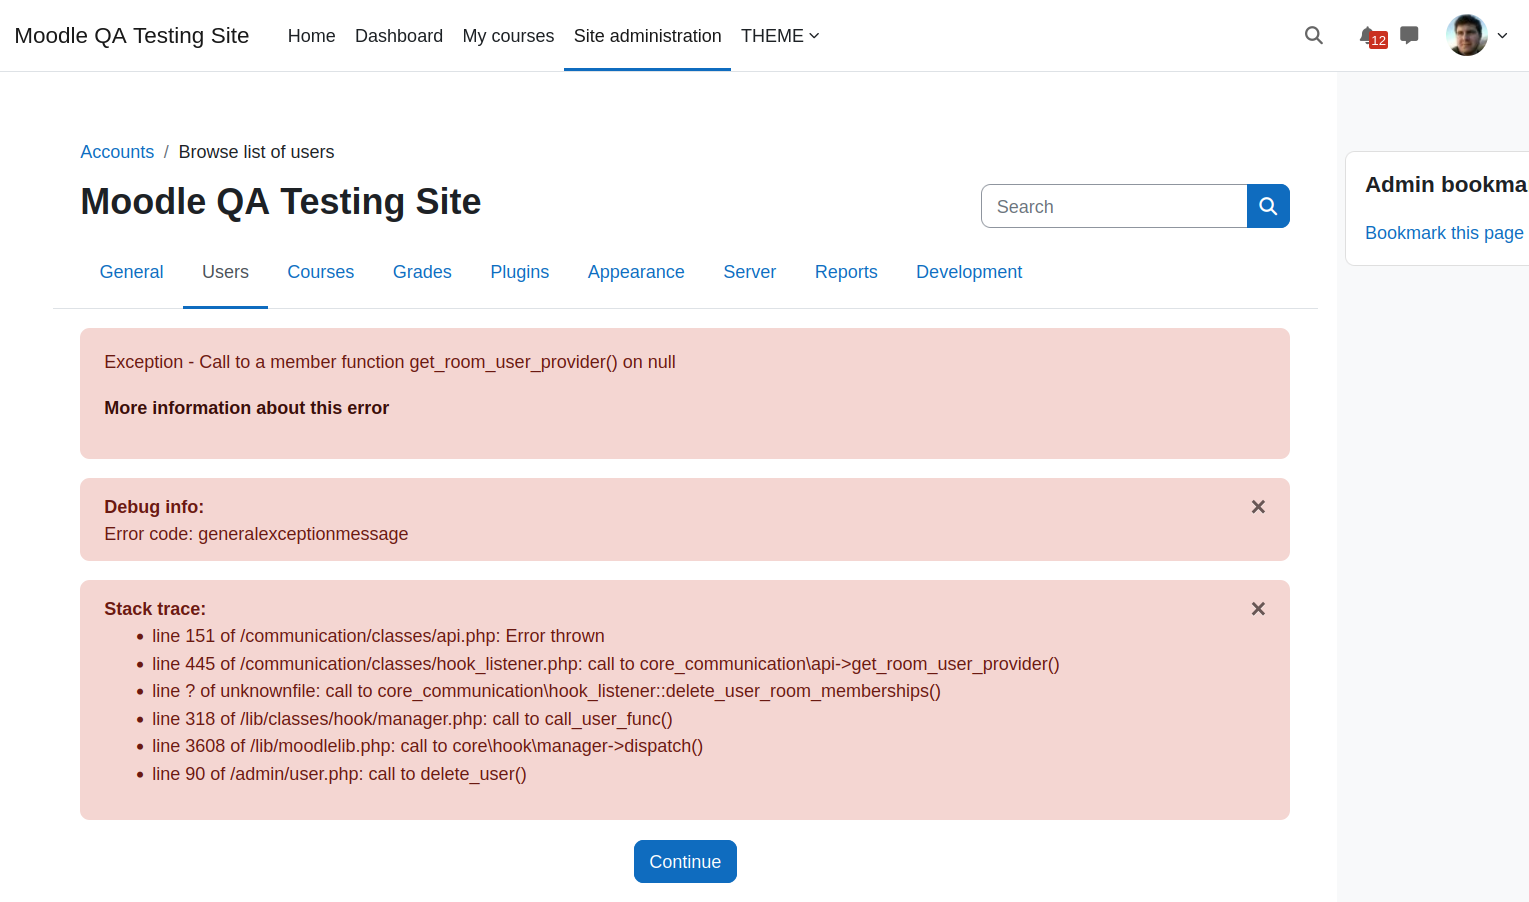Click the Continue button
Screen dimensions: 1529x902
tap(685, 862)
